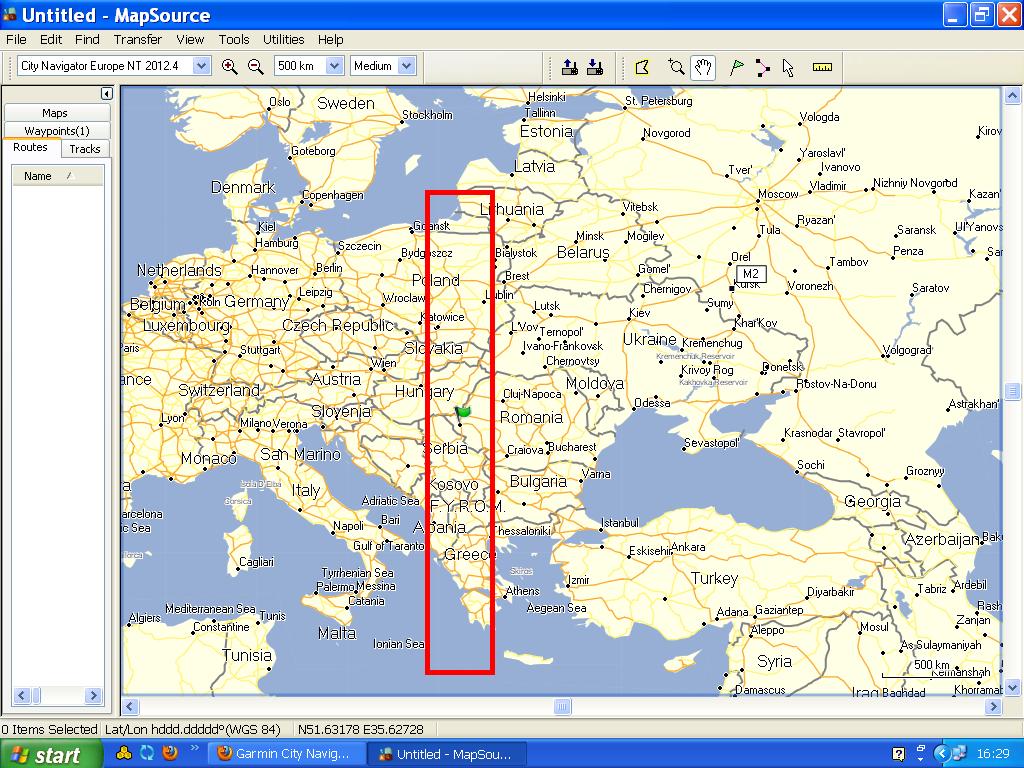This screenshot has width=1024, height=768.
Task: Select the Map selection tool
Action: pyautogui.click(x=642, y=67)
